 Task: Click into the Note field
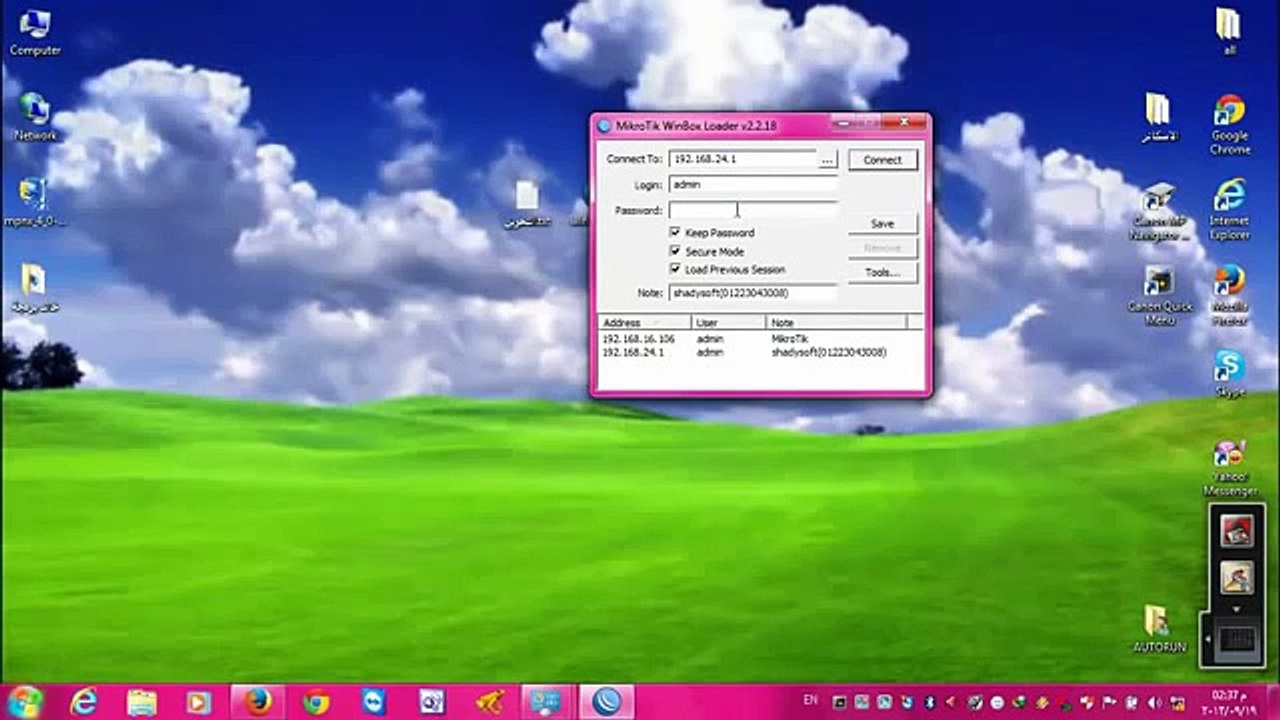(753, 293)
